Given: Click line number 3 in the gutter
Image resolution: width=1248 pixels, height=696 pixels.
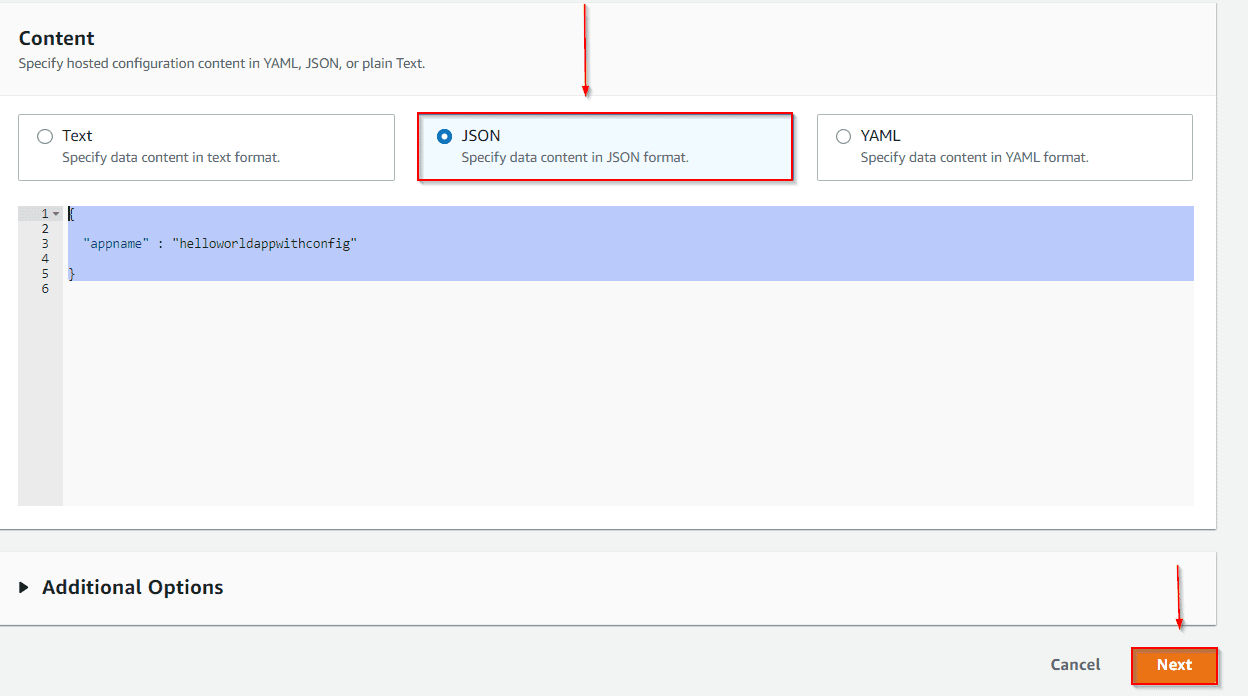Looking at the screenshot, I should (x=45, y=244).
